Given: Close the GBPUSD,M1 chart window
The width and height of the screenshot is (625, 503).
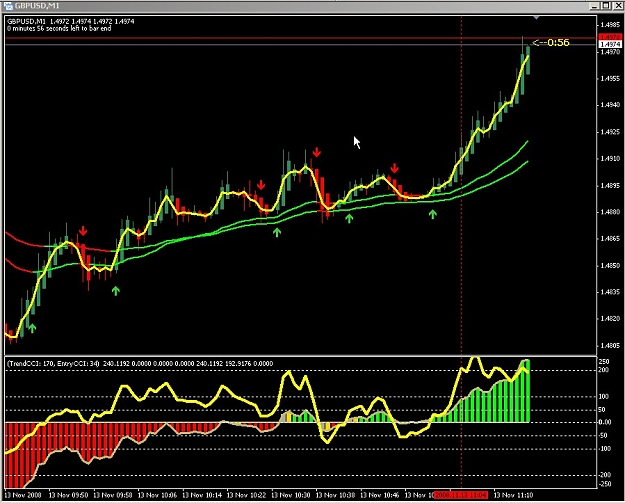Looking at the screenshot, I should [x=617, y=6].
